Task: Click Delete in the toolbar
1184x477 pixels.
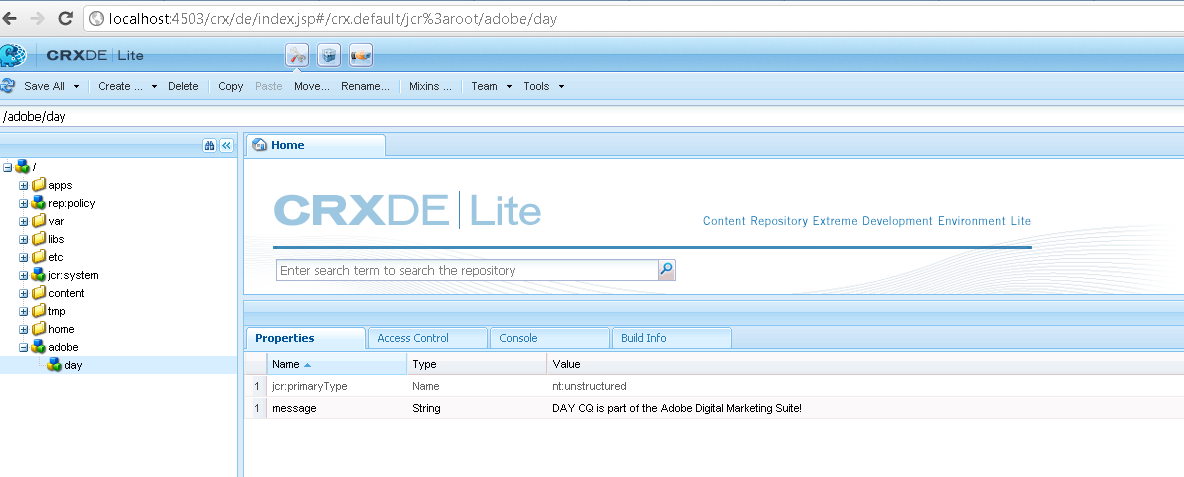Action: [x=183, y=86]
